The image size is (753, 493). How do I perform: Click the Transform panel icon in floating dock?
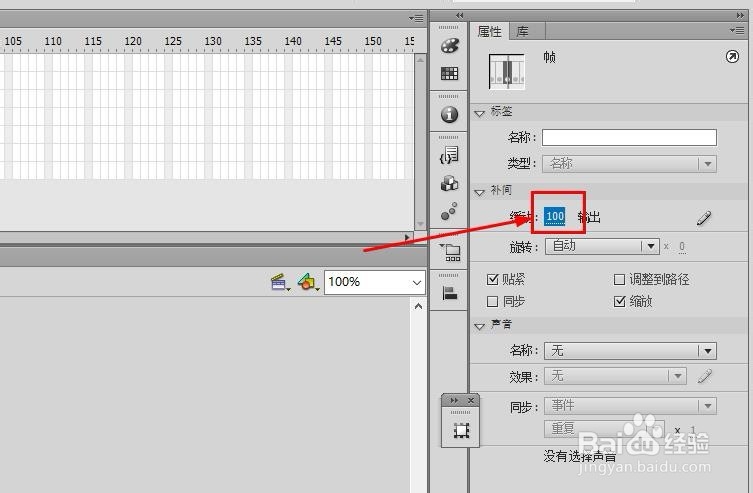[461, 430]
